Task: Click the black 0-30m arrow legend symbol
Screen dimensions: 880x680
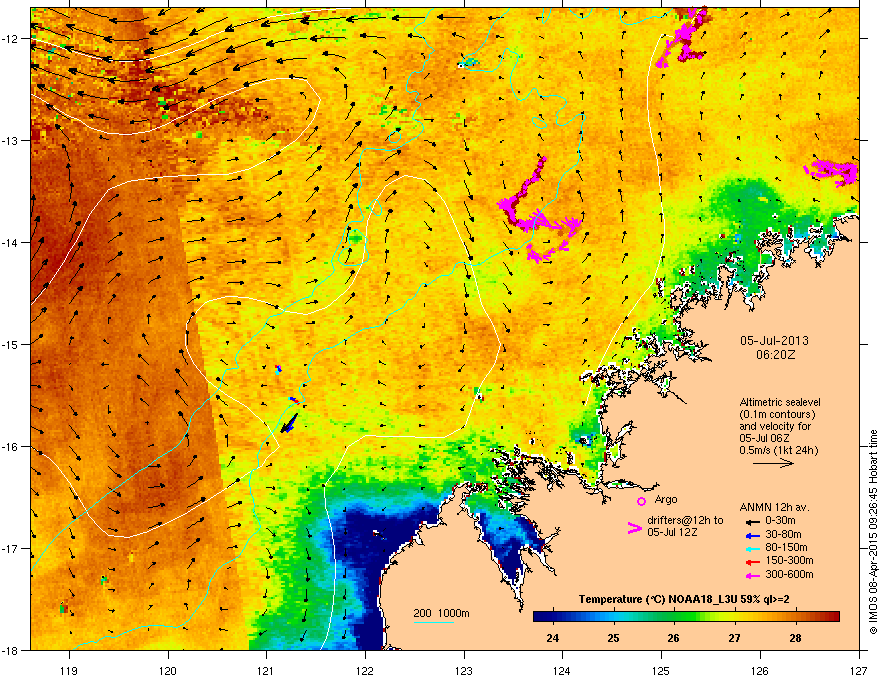Action: coord(751,521)
